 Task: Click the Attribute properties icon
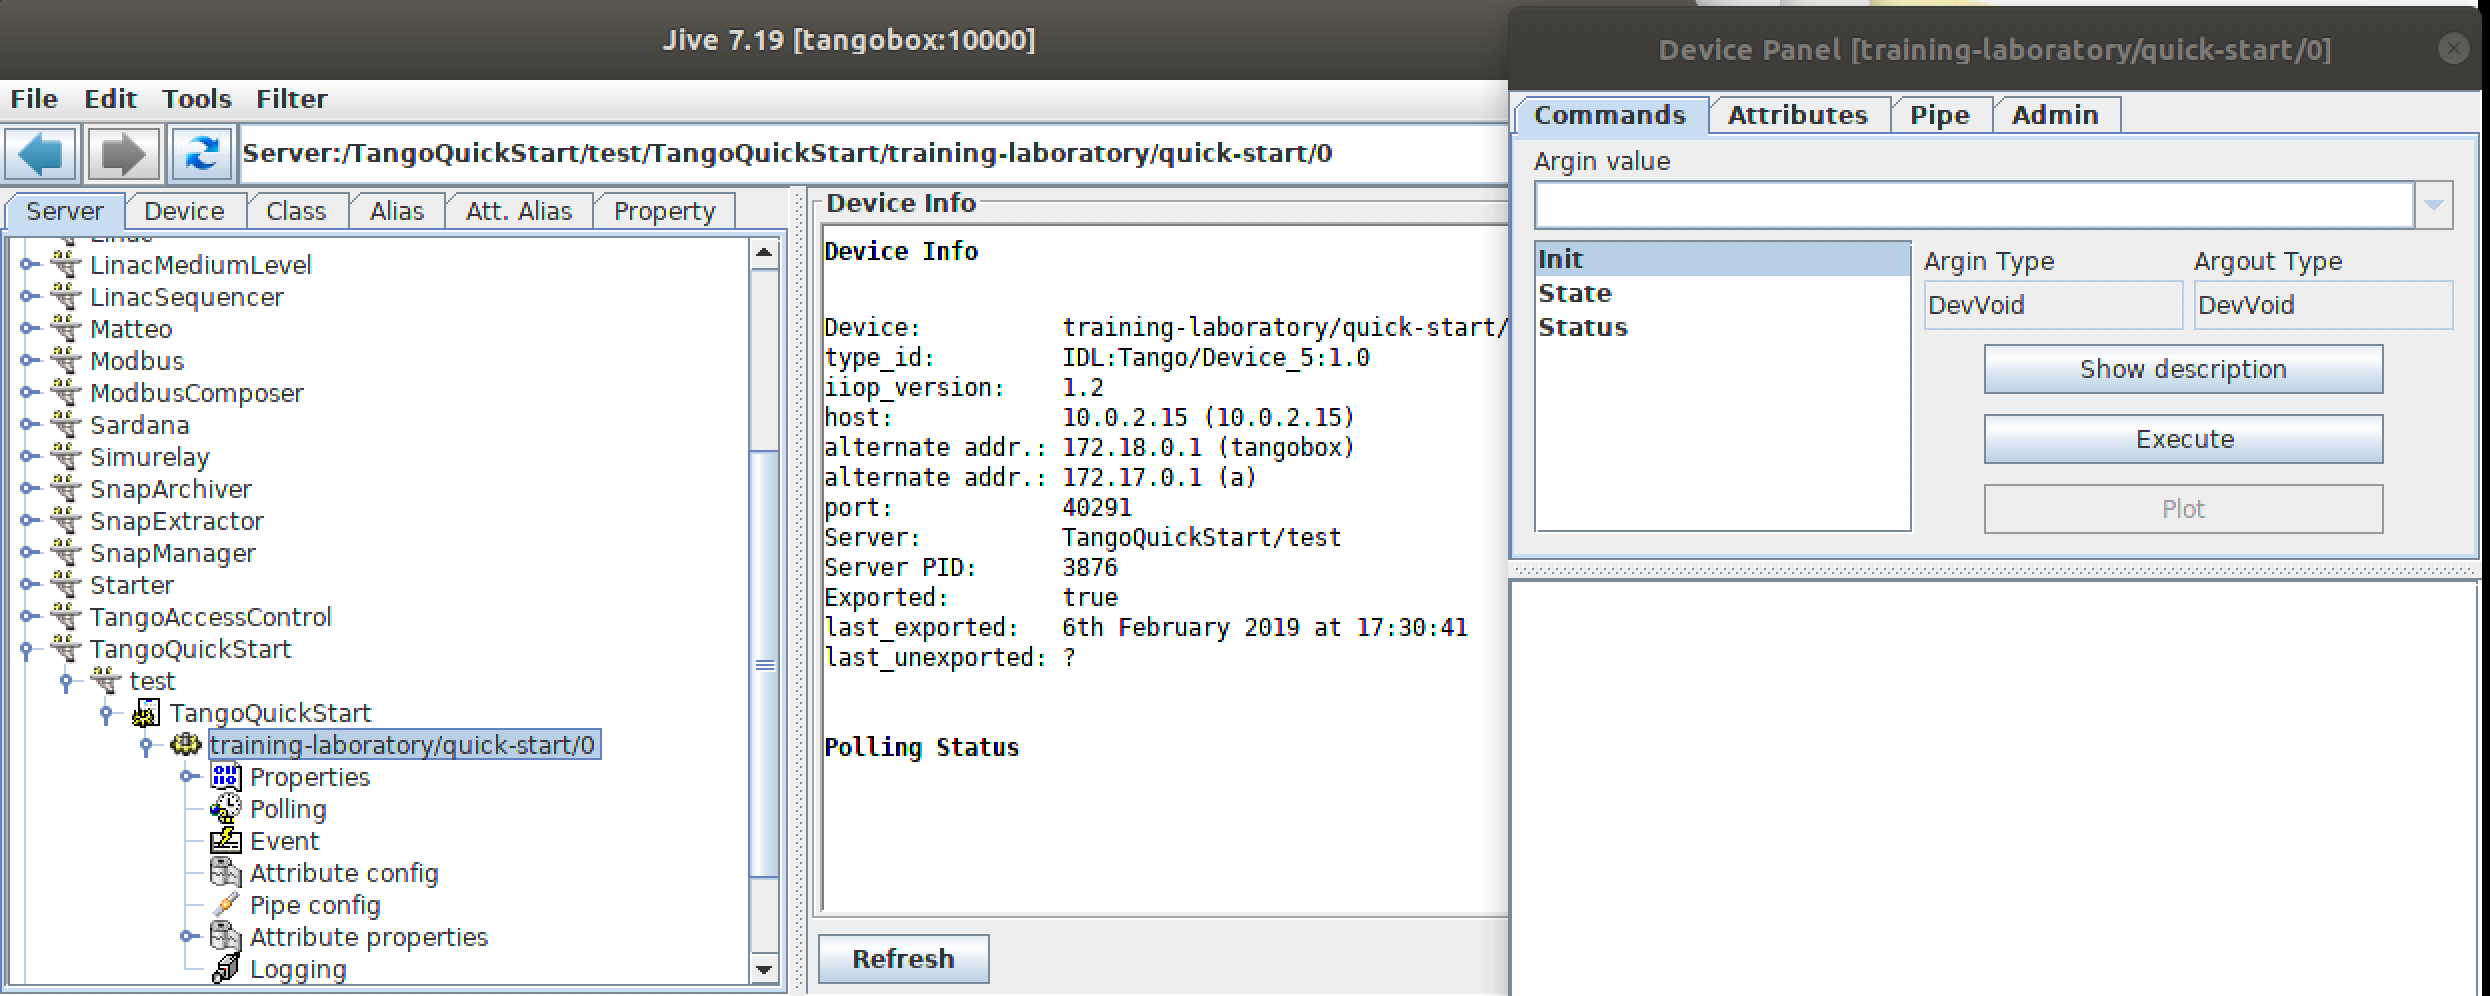[226, 937]
